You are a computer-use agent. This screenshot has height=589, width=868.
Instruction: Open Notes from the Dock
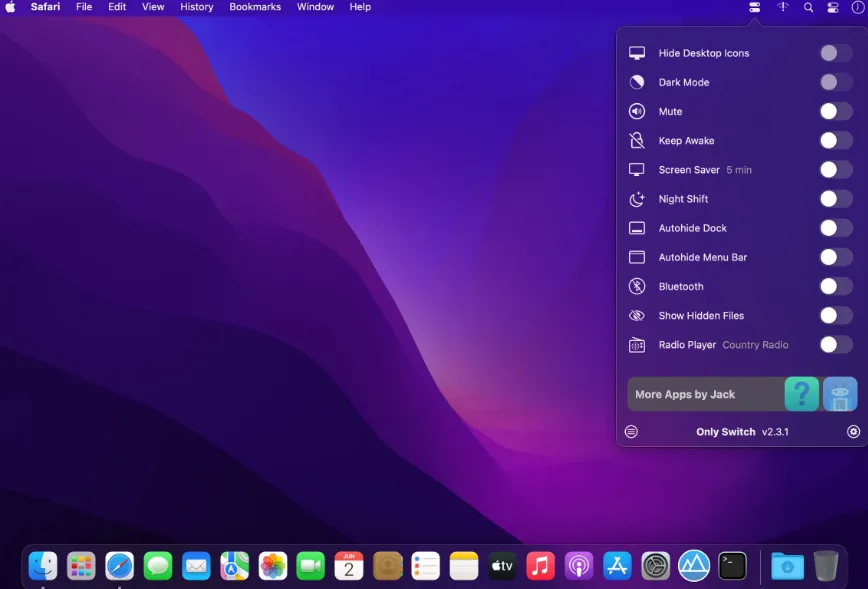pyautogui.click(x=464, y=566)
